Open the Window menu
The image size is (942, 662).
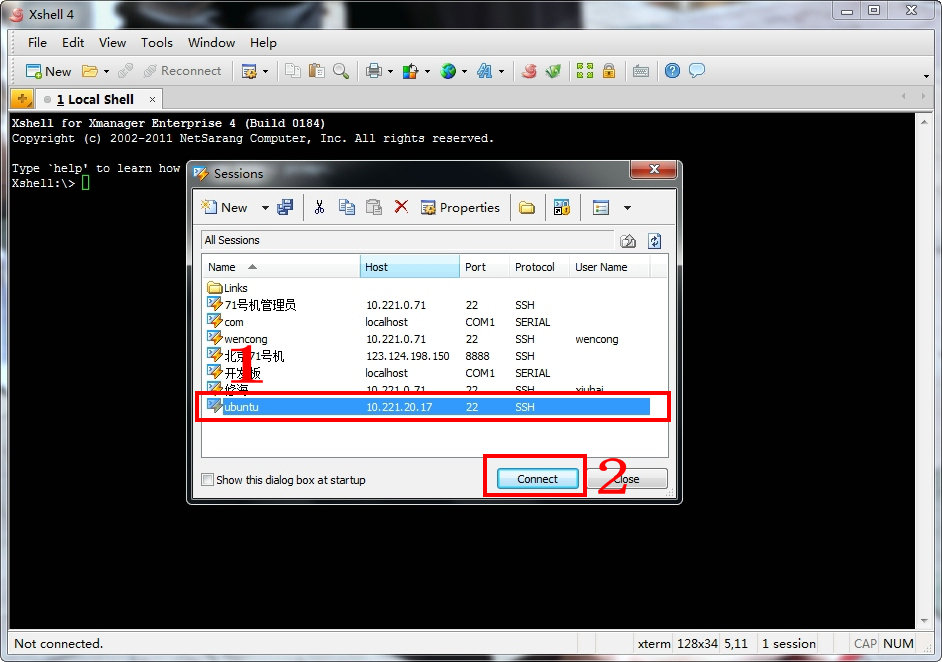click(211, 43)
